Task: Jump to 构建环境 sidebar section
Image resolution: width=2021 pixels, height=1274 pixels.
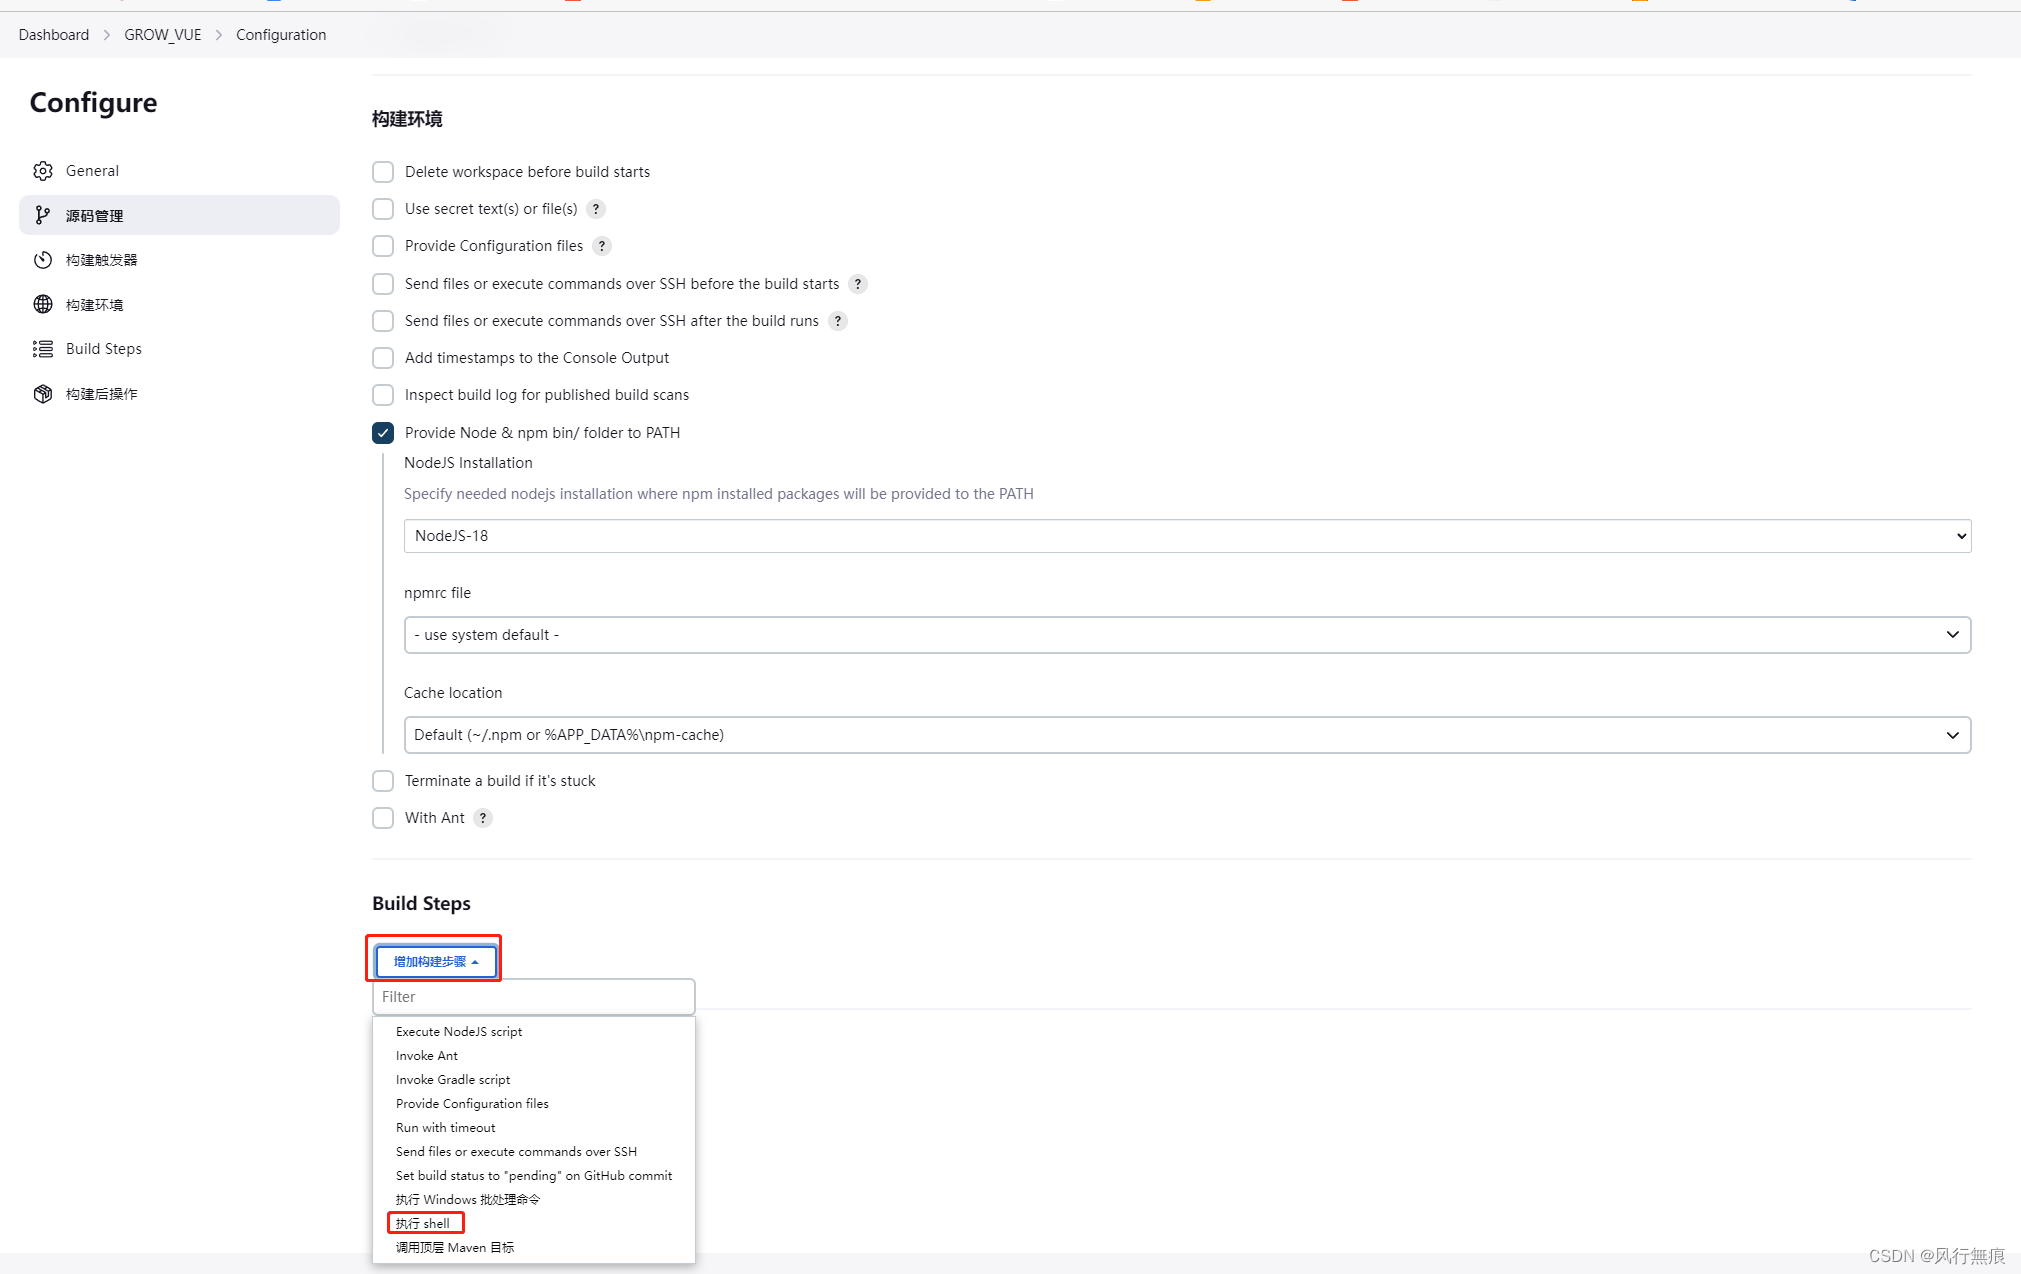Action: [179, 304]
